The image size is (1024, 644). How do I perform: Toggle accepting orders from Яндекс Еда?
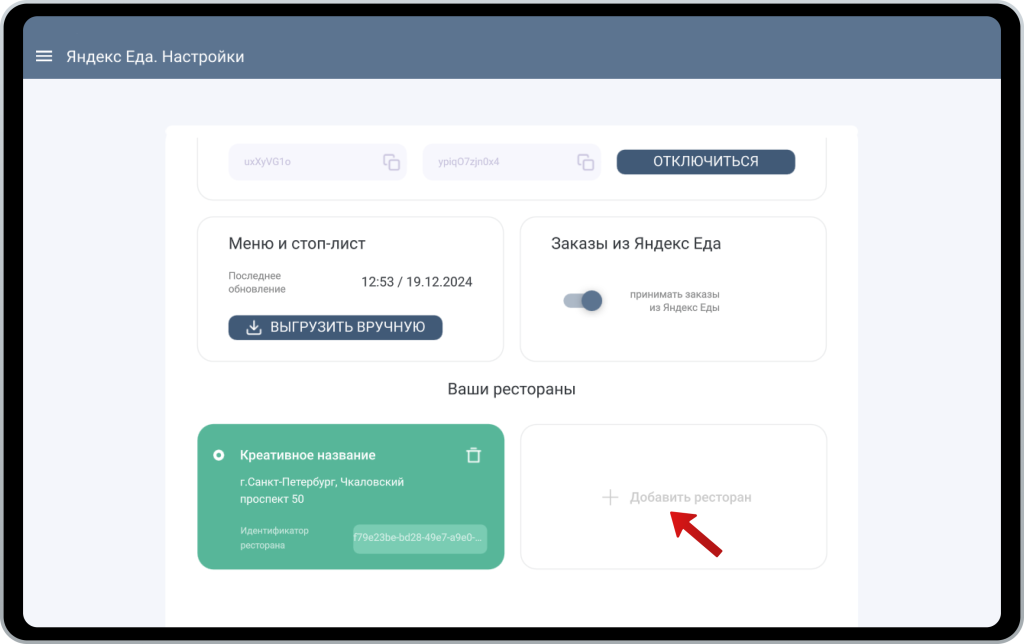click(583, 300)
